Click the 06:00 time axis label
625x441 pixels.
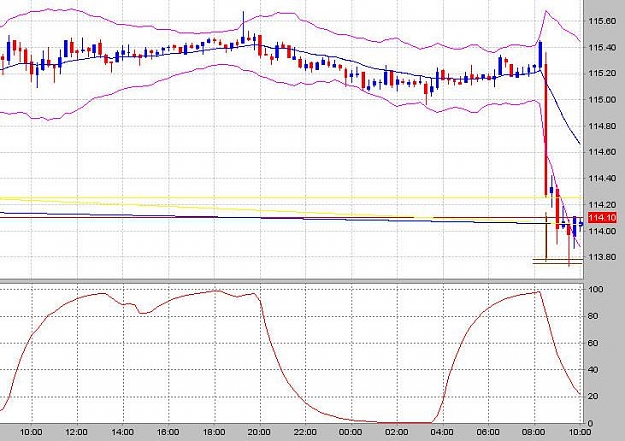tap(488, 432)
